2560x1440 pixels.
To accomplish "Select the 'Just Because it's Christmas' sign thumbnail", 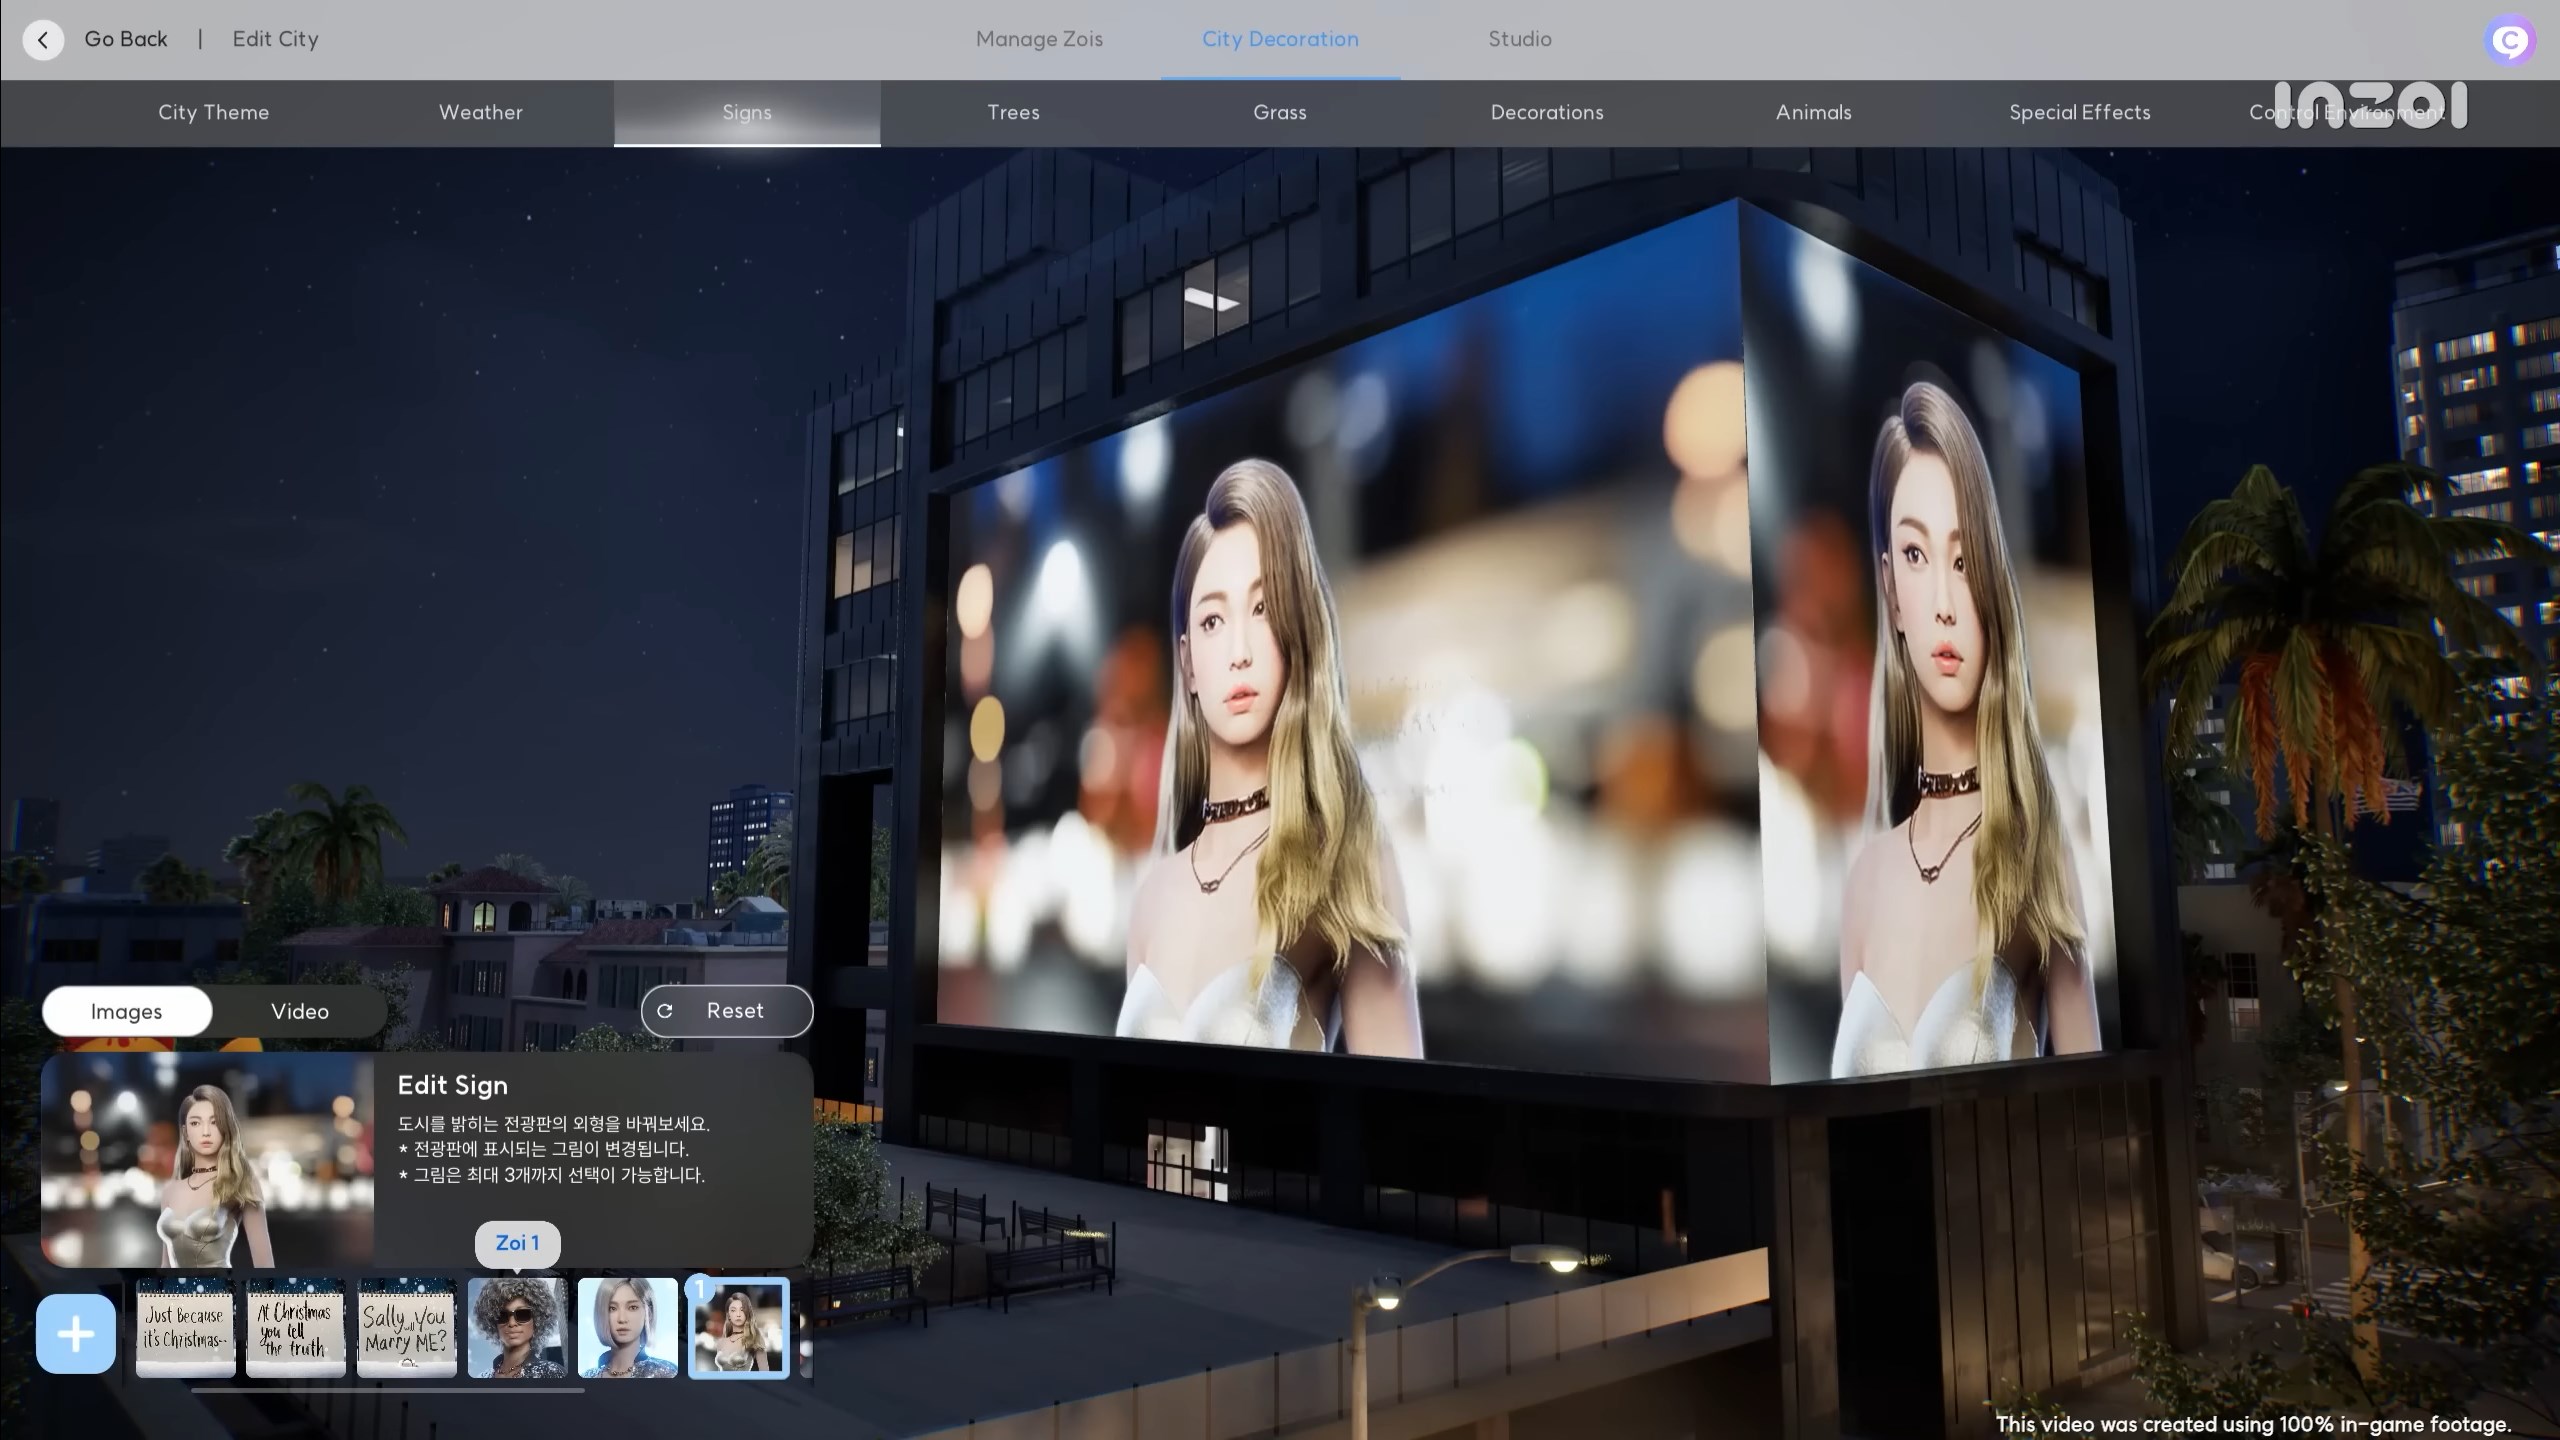I will tap(185, 1327).
